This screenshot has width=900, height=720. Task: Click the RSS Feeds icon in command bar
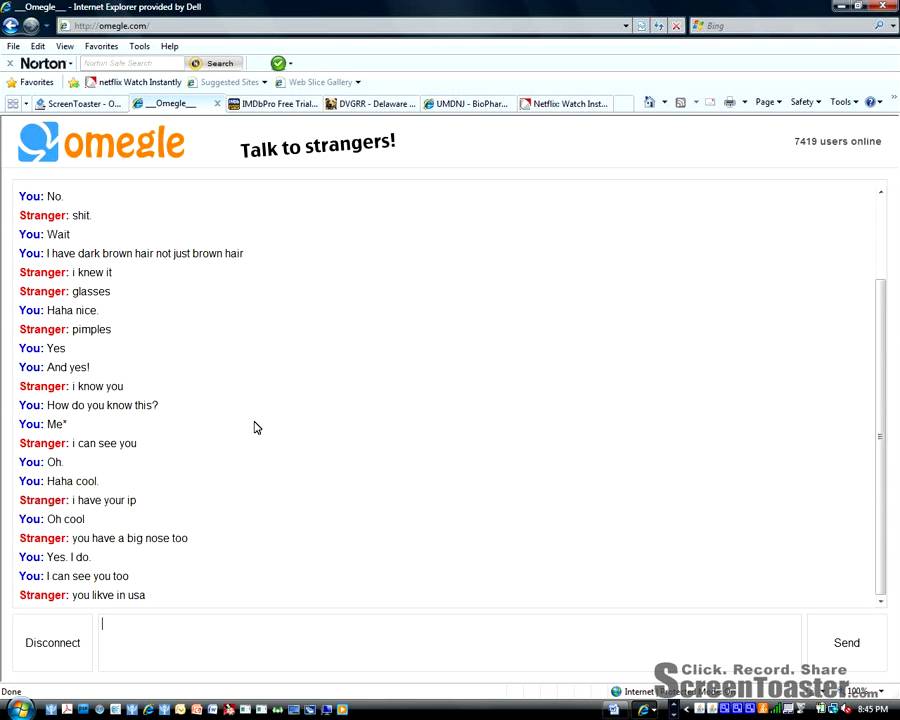point(681,102)
